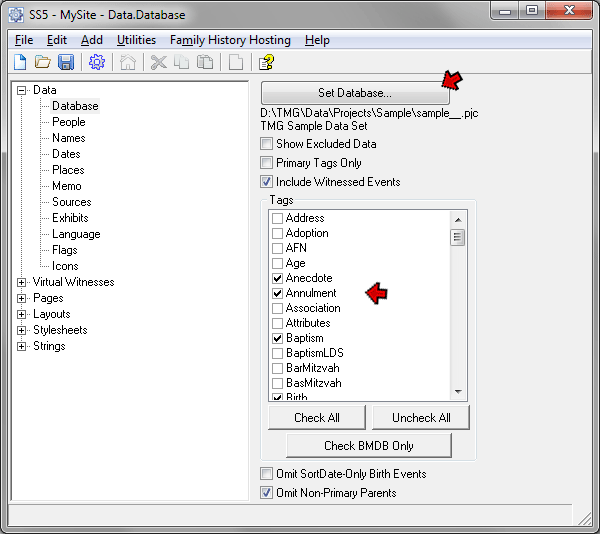Screen dimensions: 600x534
Task: Uncheck the Annulment tag checkbox
Action: point(277,293)
